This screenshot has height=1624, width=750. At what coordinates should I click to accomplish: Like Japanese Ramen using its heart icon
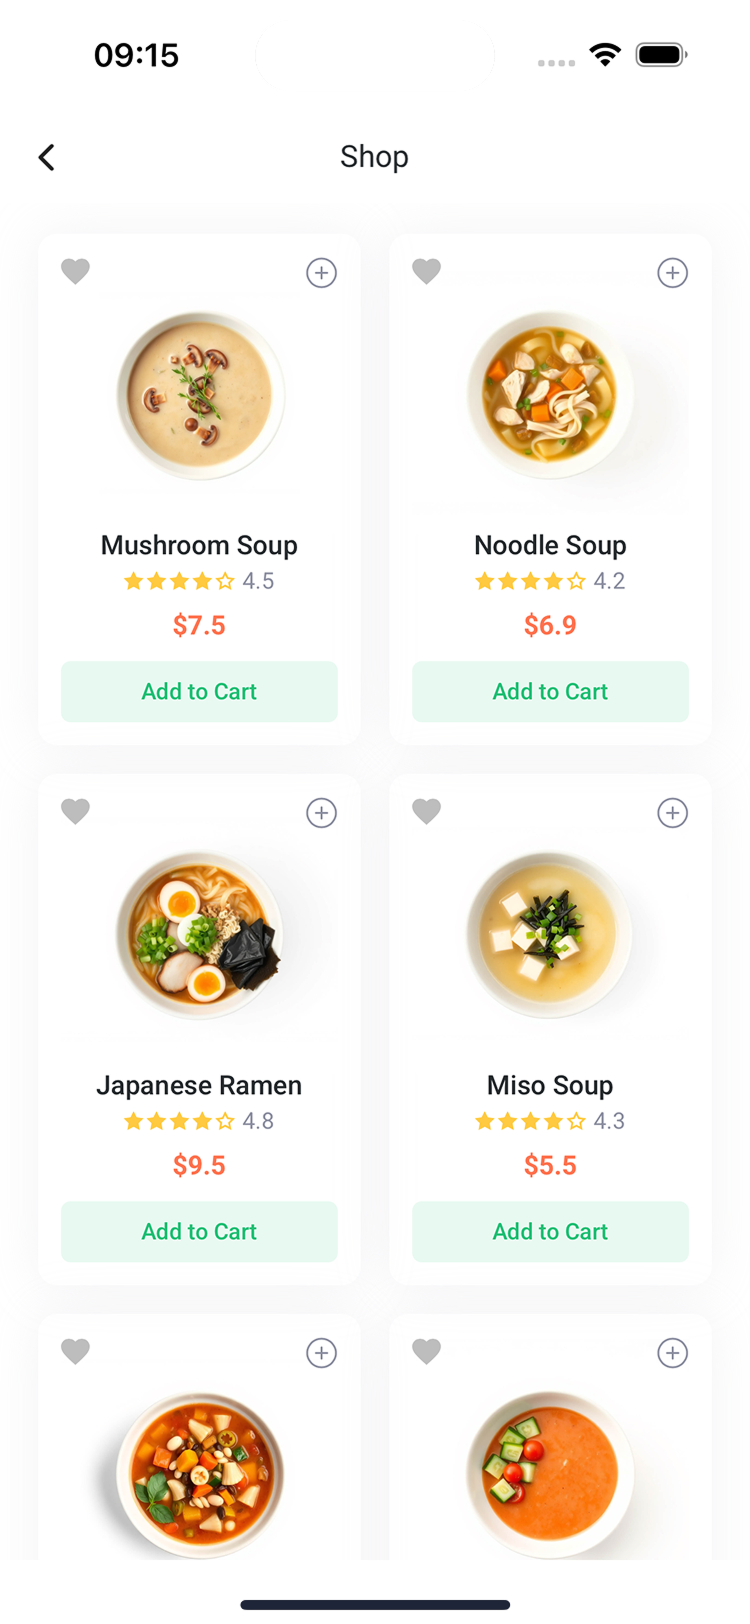(x=75, y=811)
